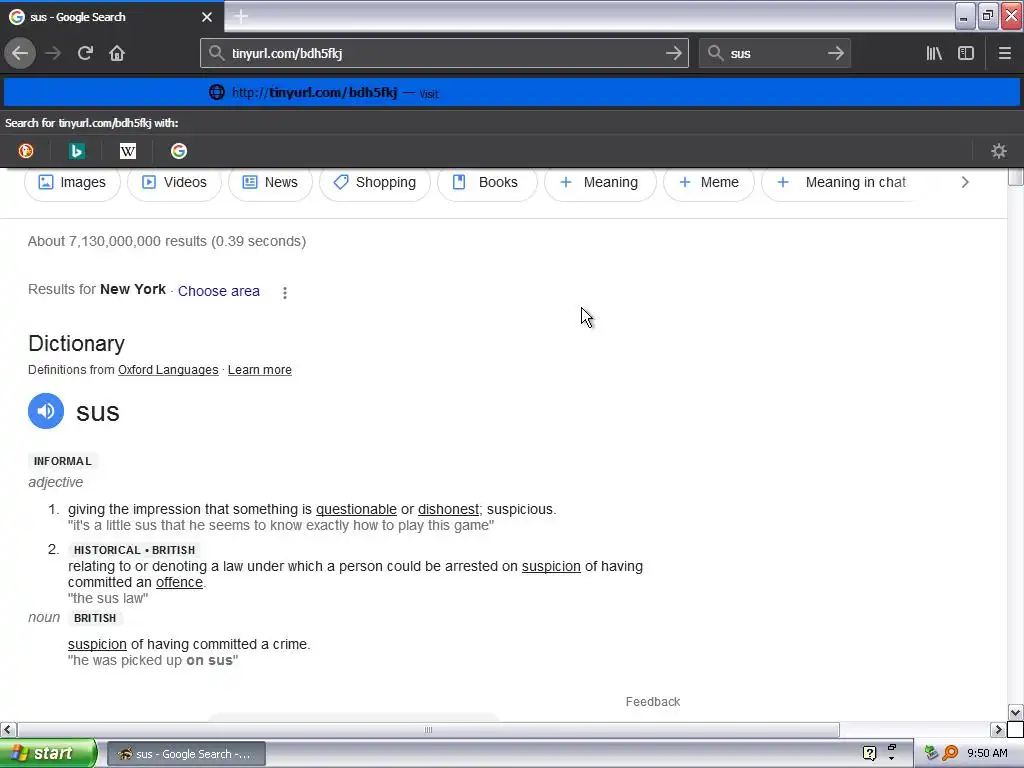The height and width of the screenshot is (768, 1024).
Task: Click the INFORMAL label badge
Action: tap(63, 461)
